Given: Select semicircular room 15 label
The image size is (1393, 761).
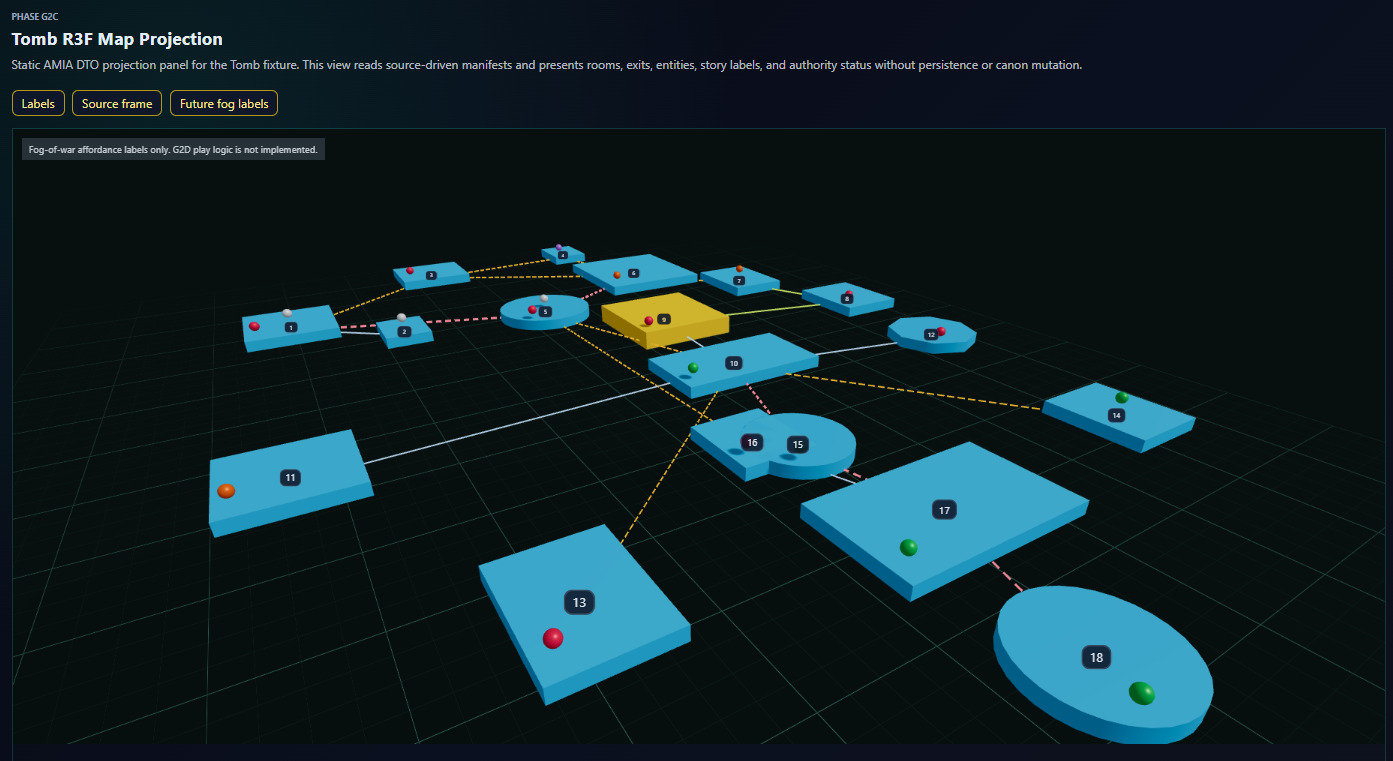Looking at the screenshot, I should point(797,444).
